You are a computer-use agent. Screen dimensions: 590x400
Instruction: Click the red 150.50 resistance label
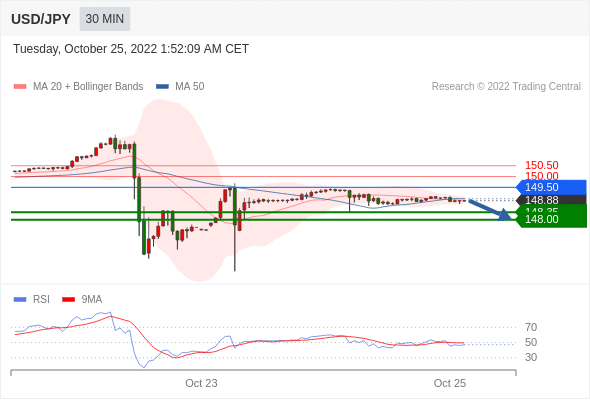(x=541, y=165)
